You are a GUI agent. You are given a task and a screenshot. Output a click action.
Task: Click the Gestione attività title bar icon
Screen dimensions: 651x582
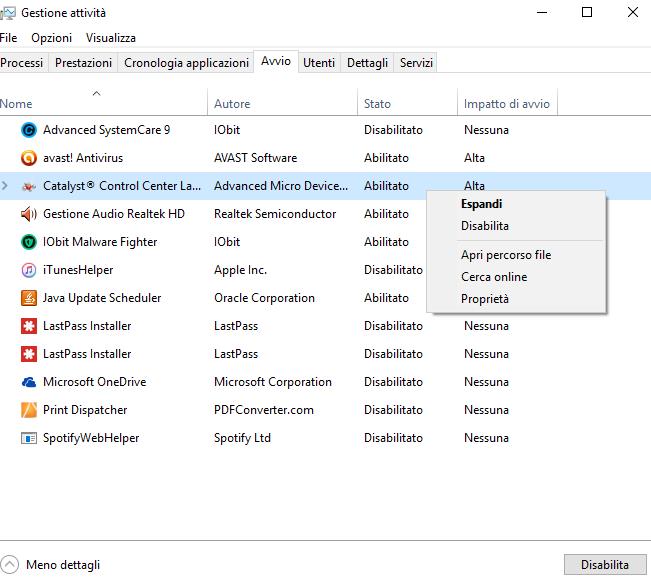8,13
